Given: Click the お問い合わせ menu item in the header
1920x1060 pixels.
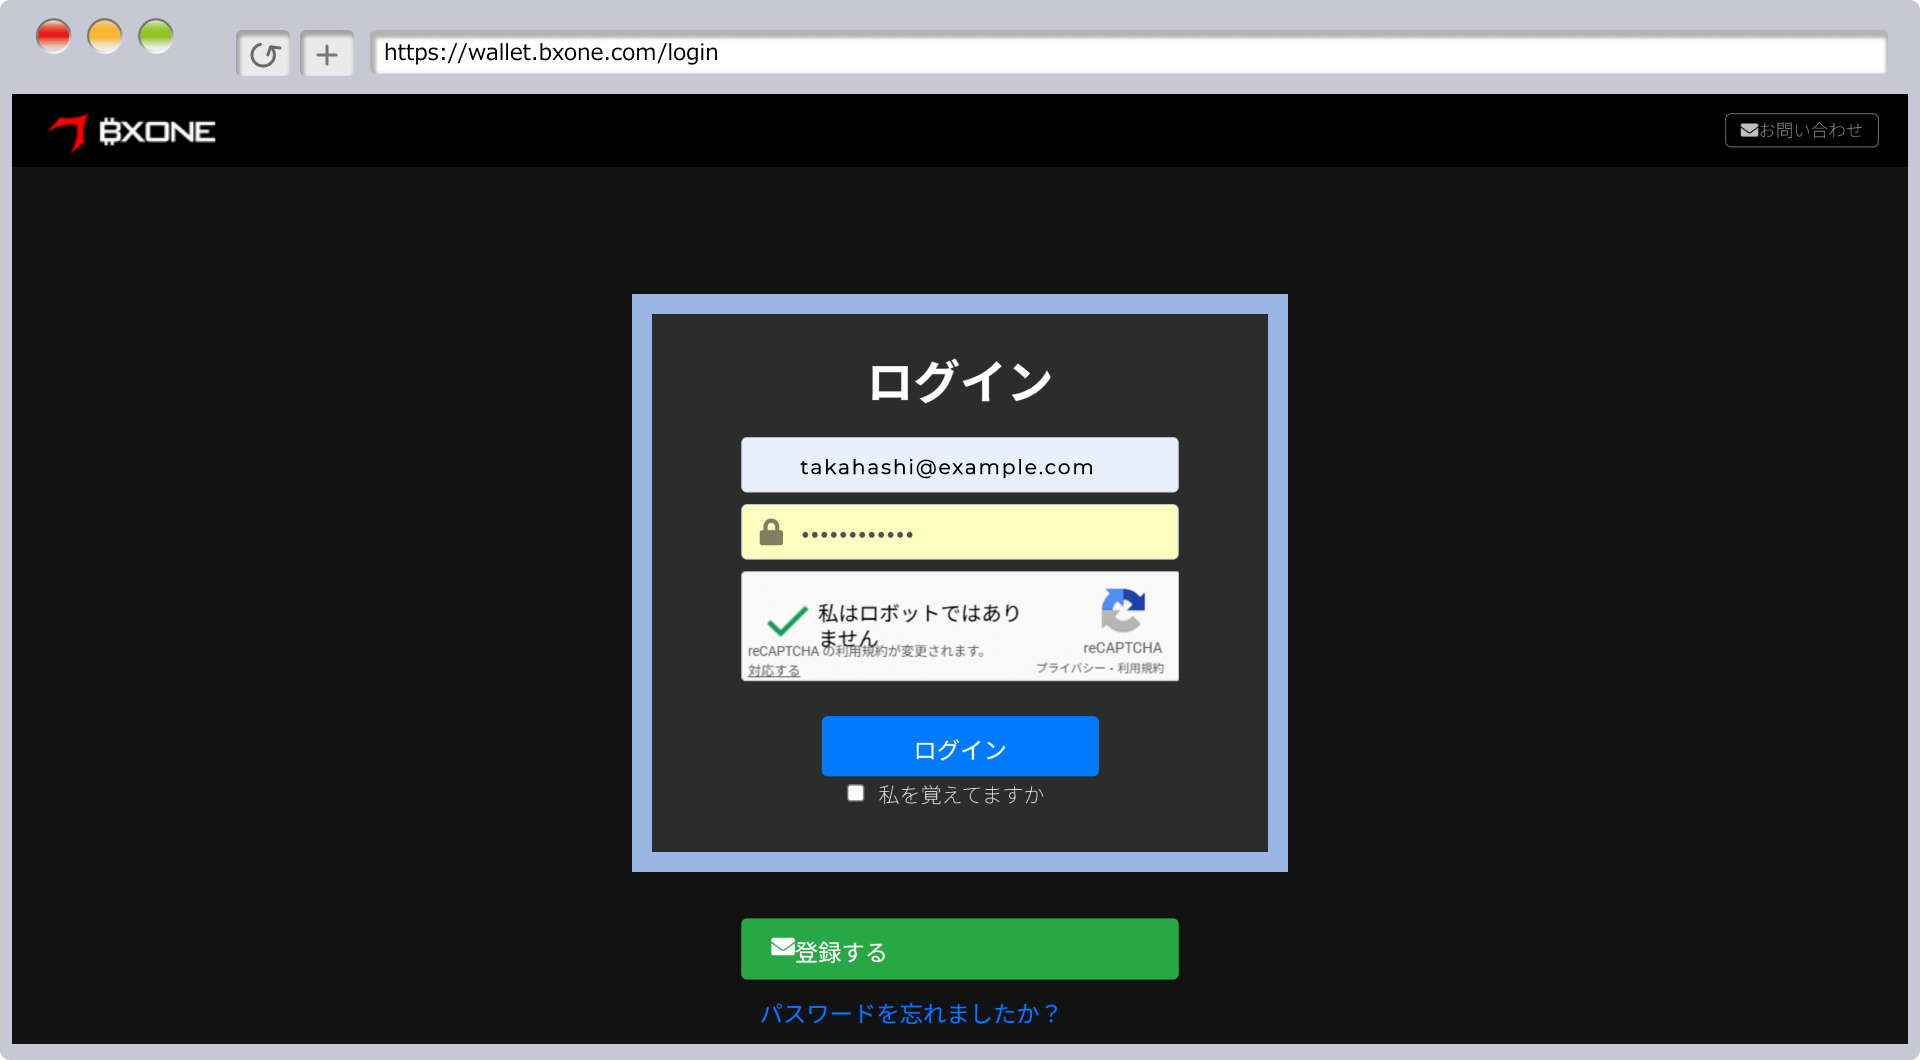Looking at the screenshot, I should 1800,130.
